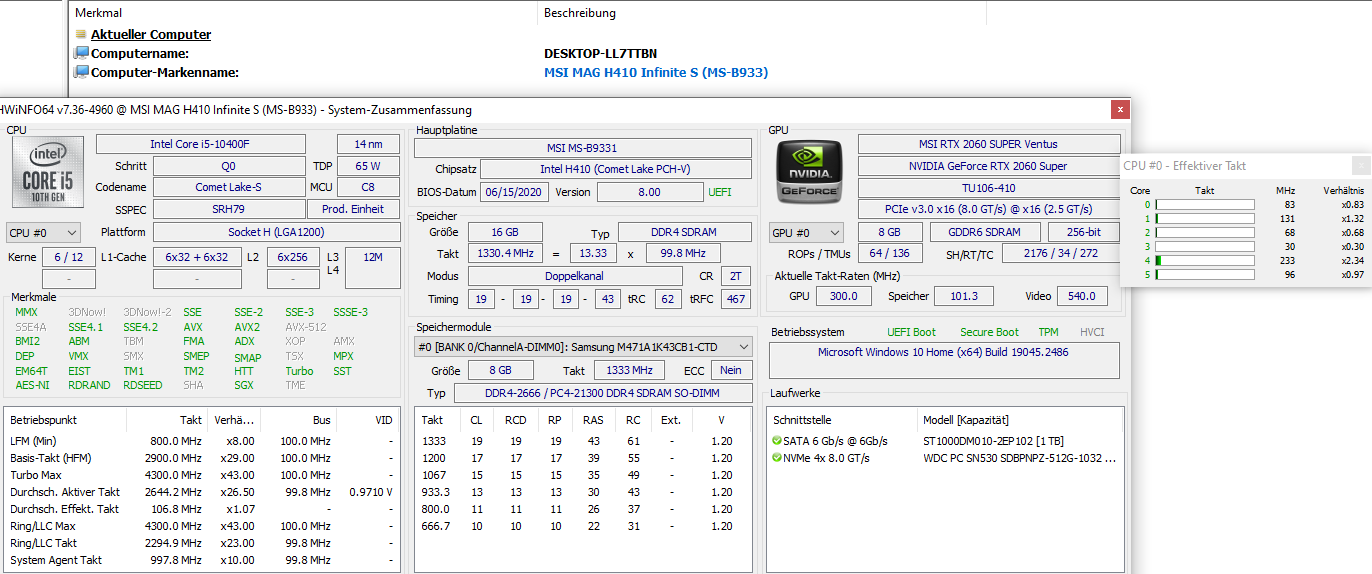1372x574 pixels.
Task: Select the Aktueller Computer tree entry
Action: tap(151, 34)
